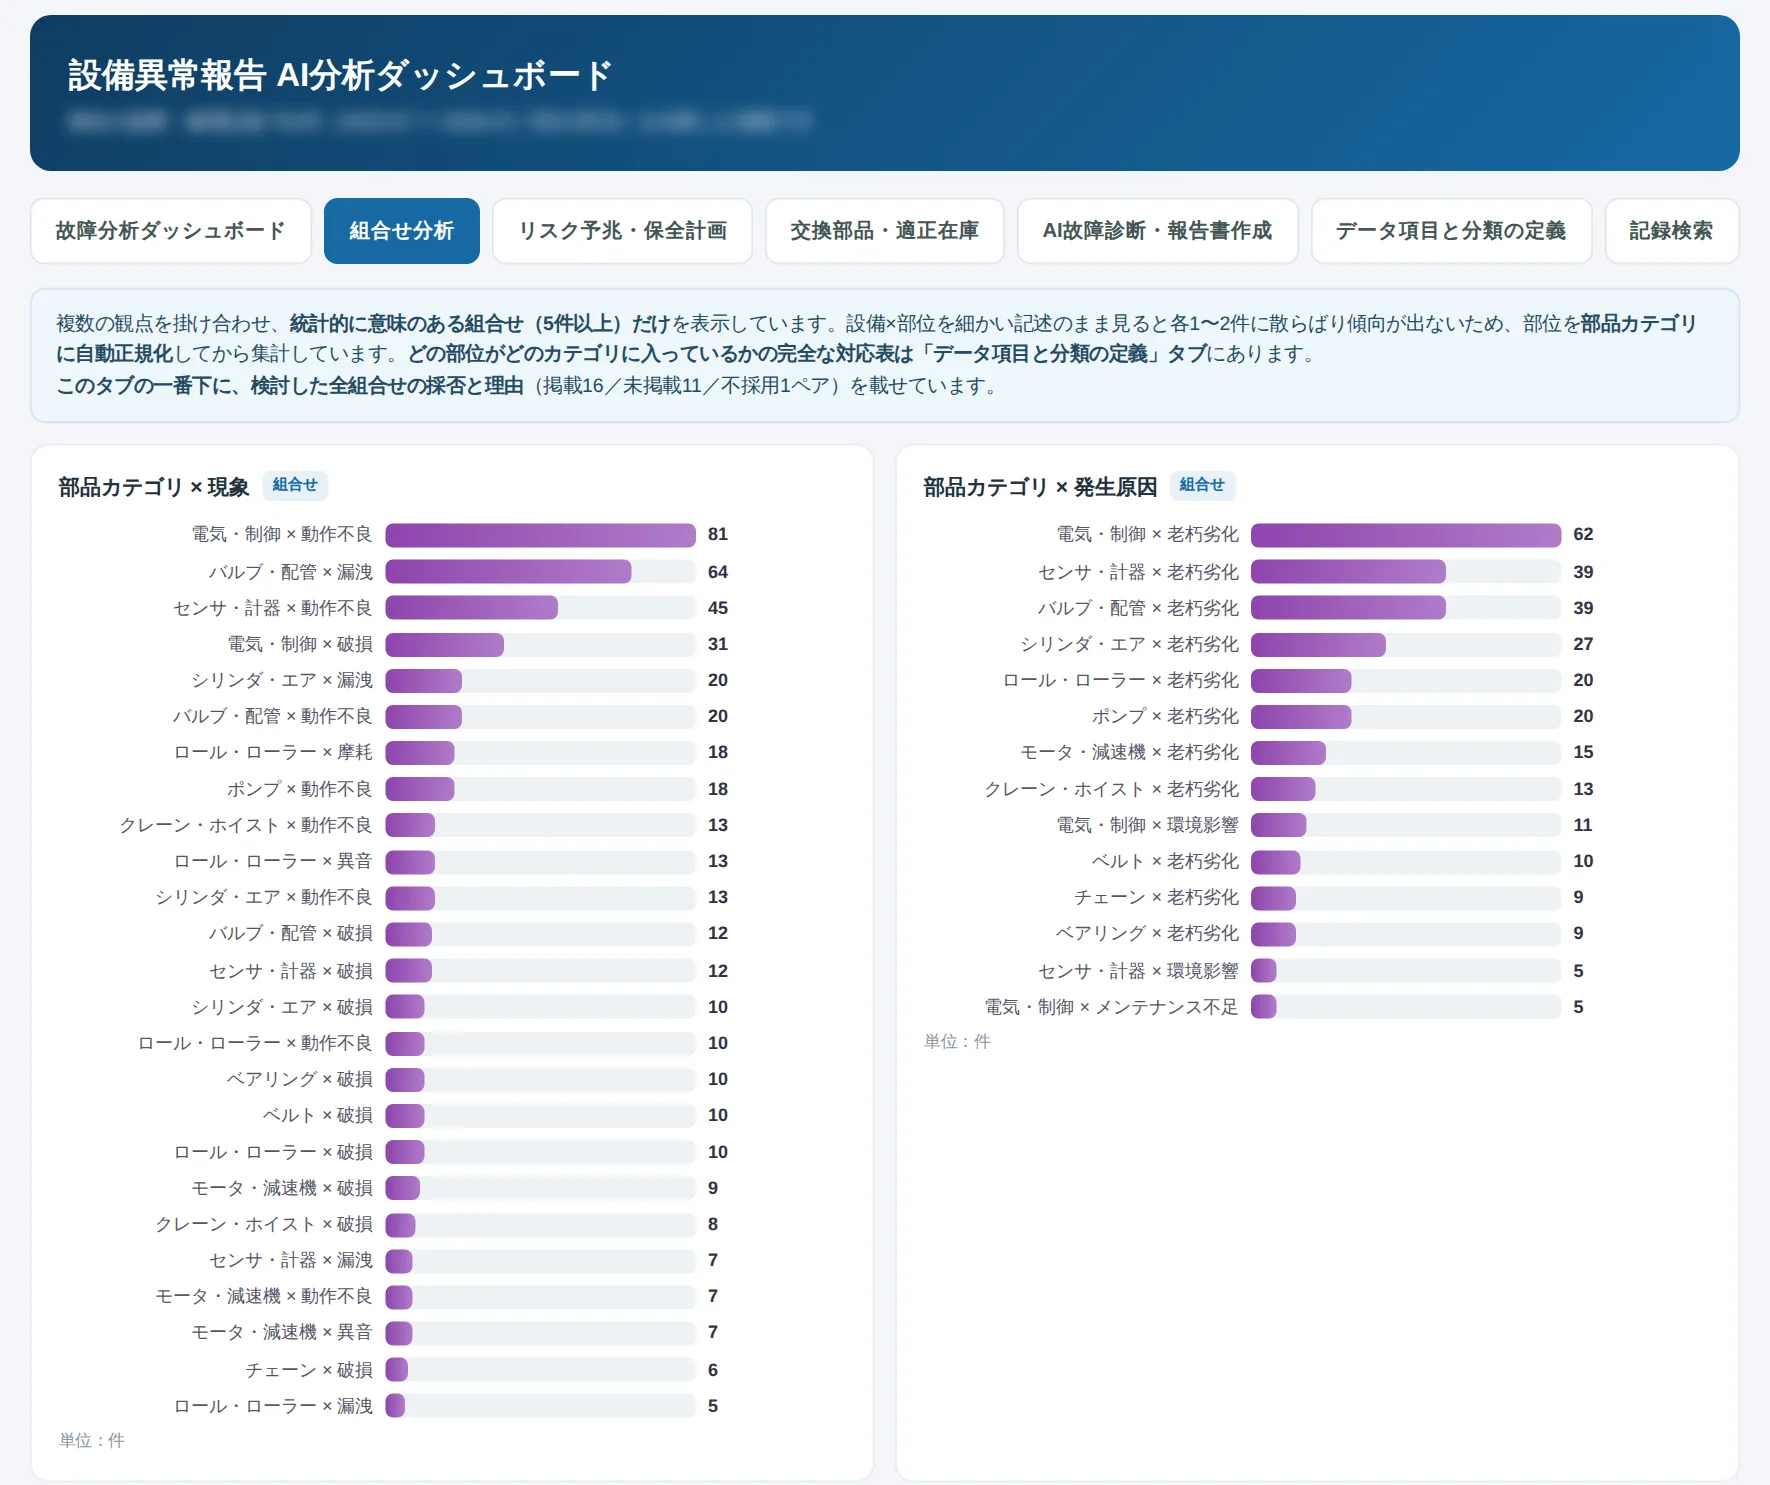
Task: Select the ロール・ローラー × 漏洩 label
Action: 273,1406
